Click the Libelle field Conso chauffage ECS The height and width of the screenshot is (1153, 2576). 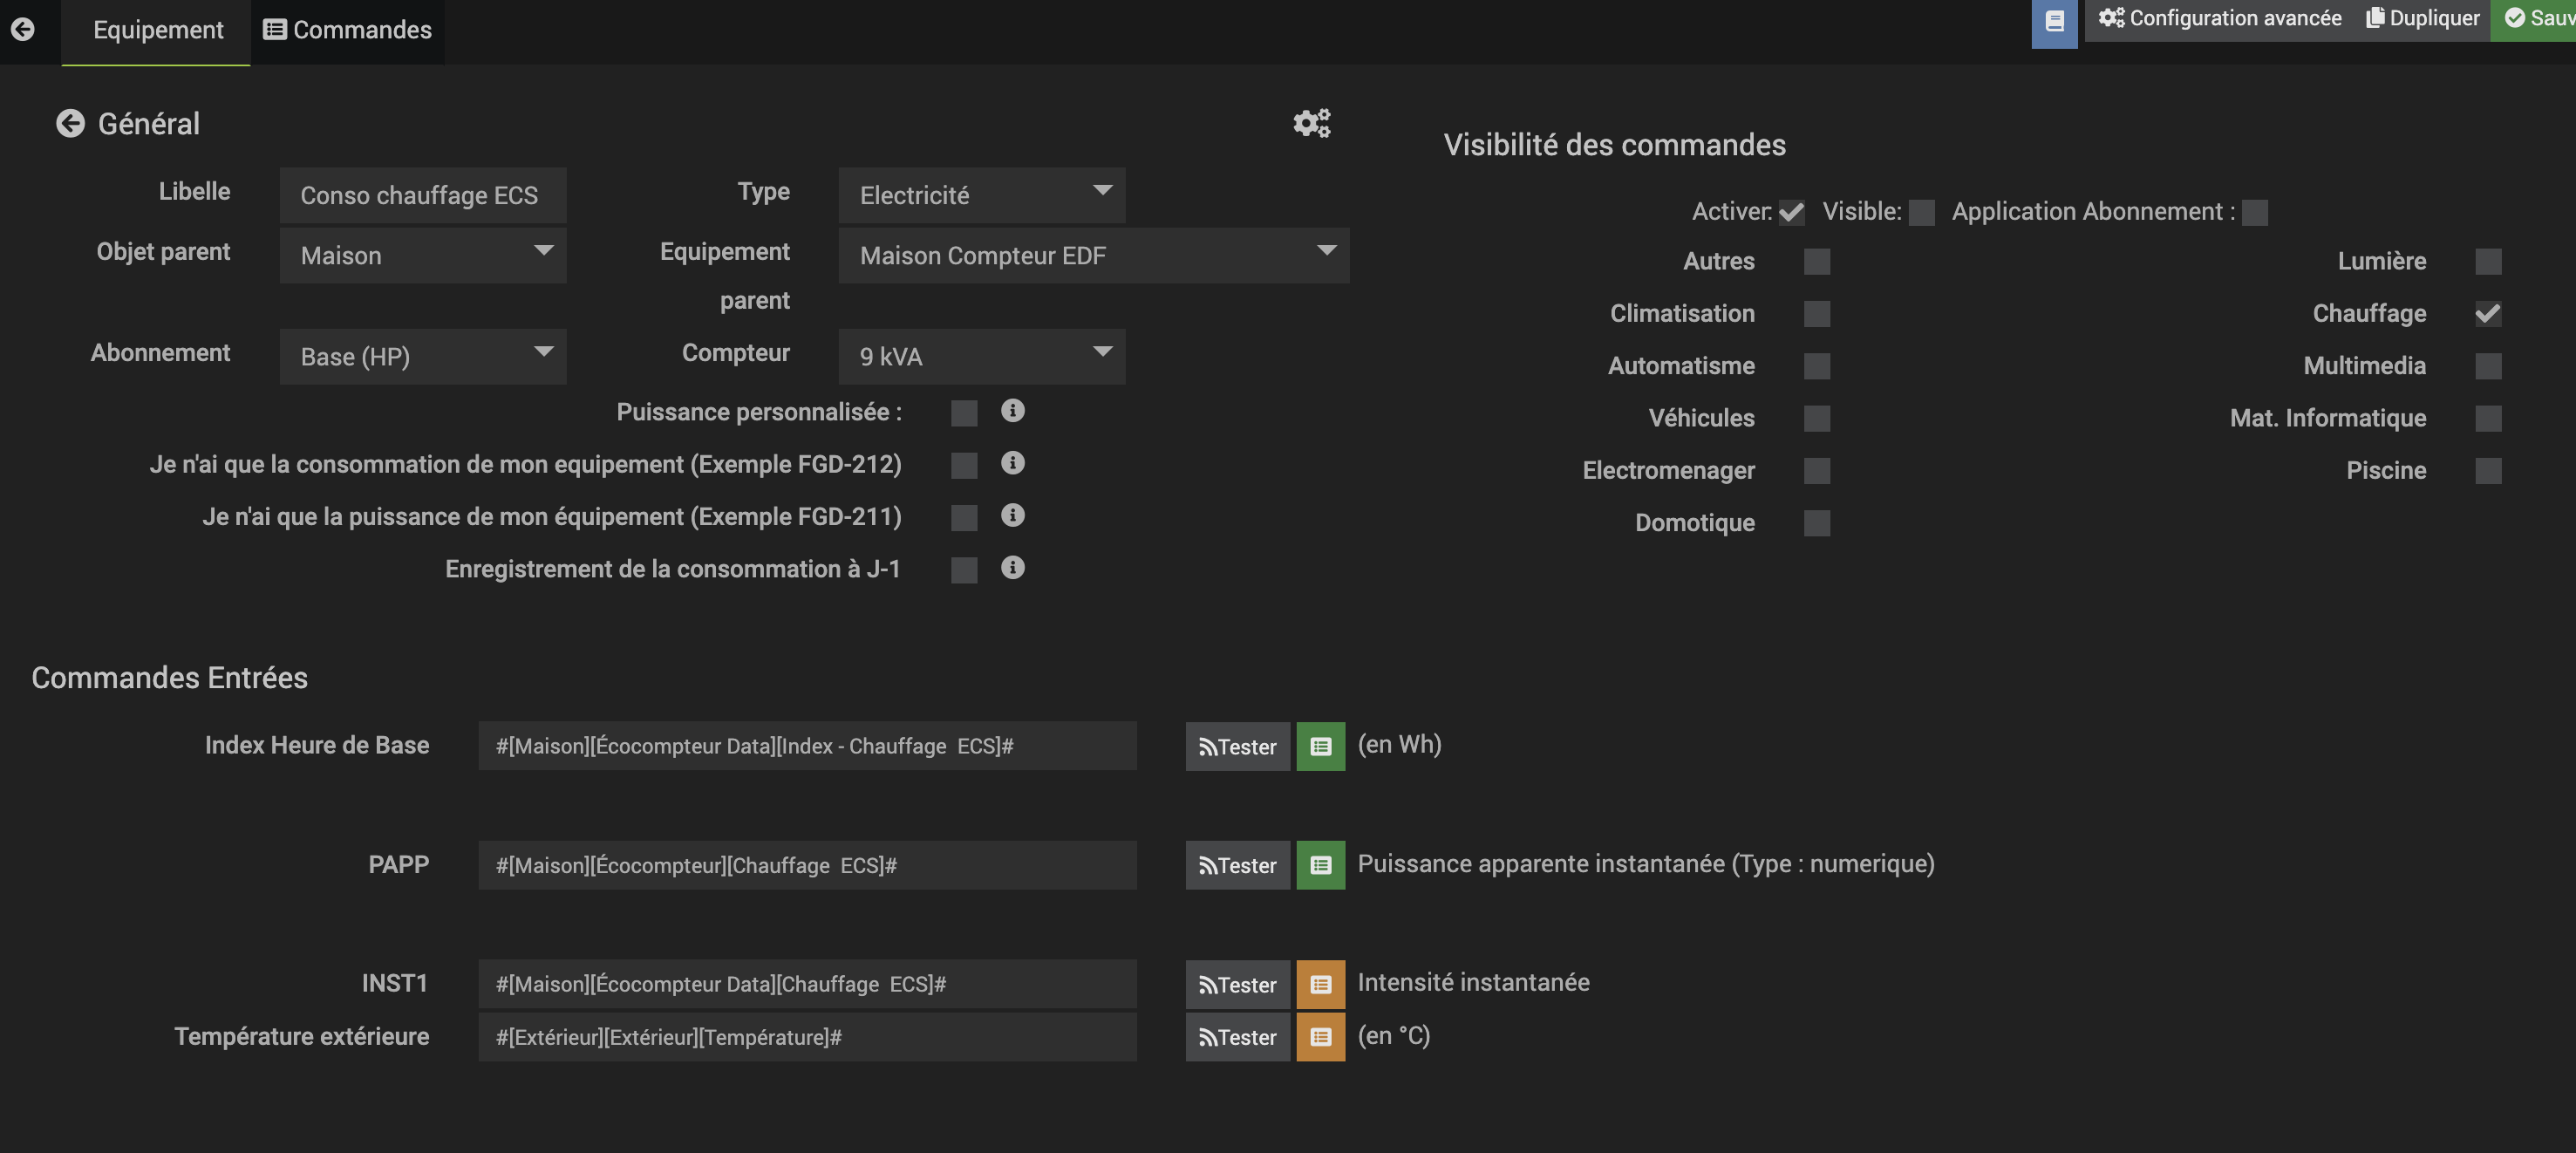point(423,195)
